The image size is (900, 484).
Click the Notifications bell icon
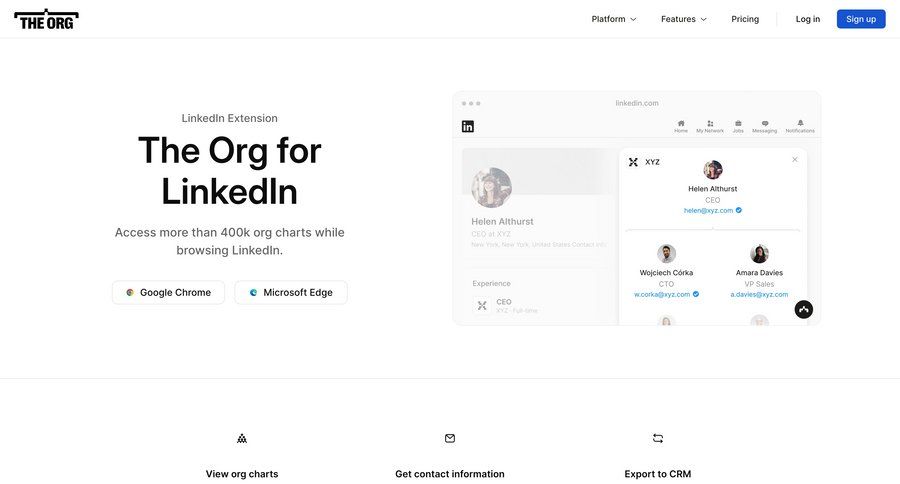pyautogui.click(x=800, y=124)
